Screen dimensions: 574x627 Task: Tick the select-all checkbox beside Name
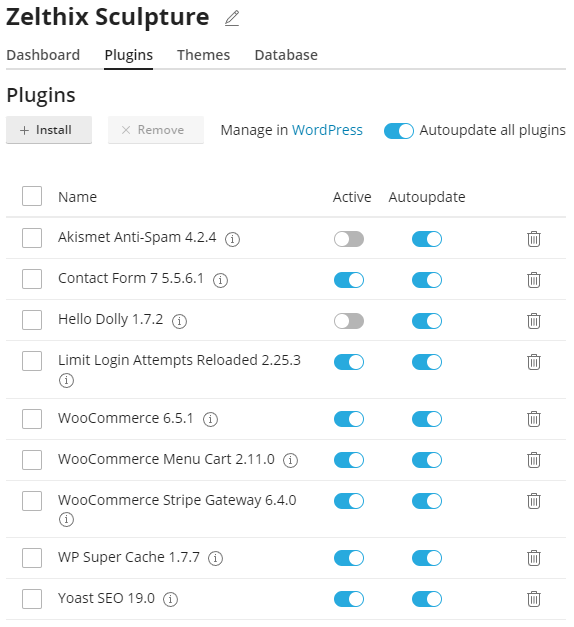tap(32, 196)
